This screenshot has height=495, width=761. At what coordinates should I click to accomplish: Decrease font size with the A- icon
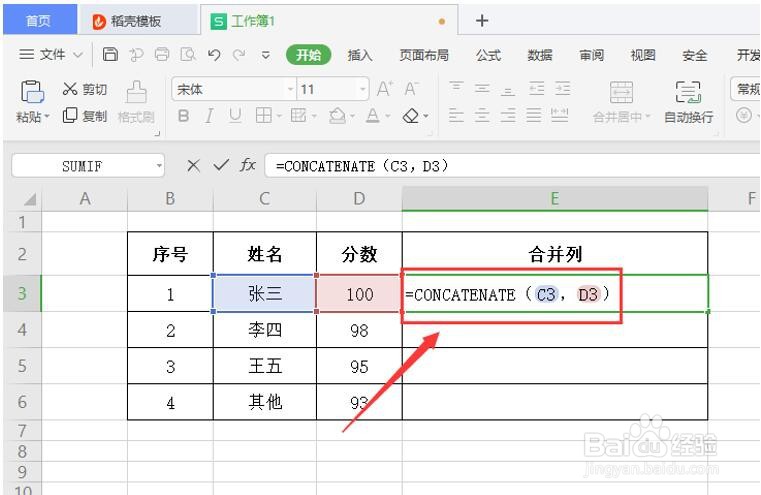coord(411,89)
